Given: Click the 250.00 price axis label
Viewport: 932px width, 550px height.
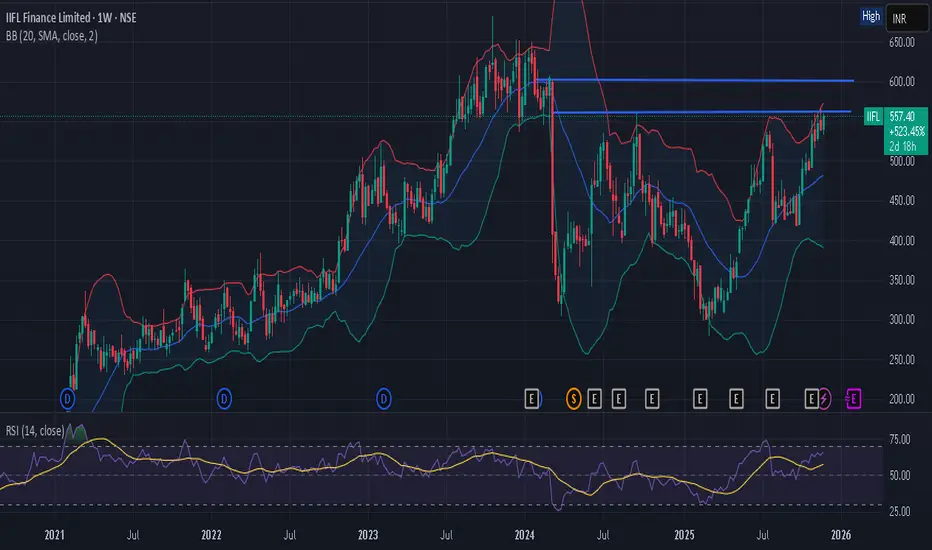Looking at the screenshot, I should 902,359.
